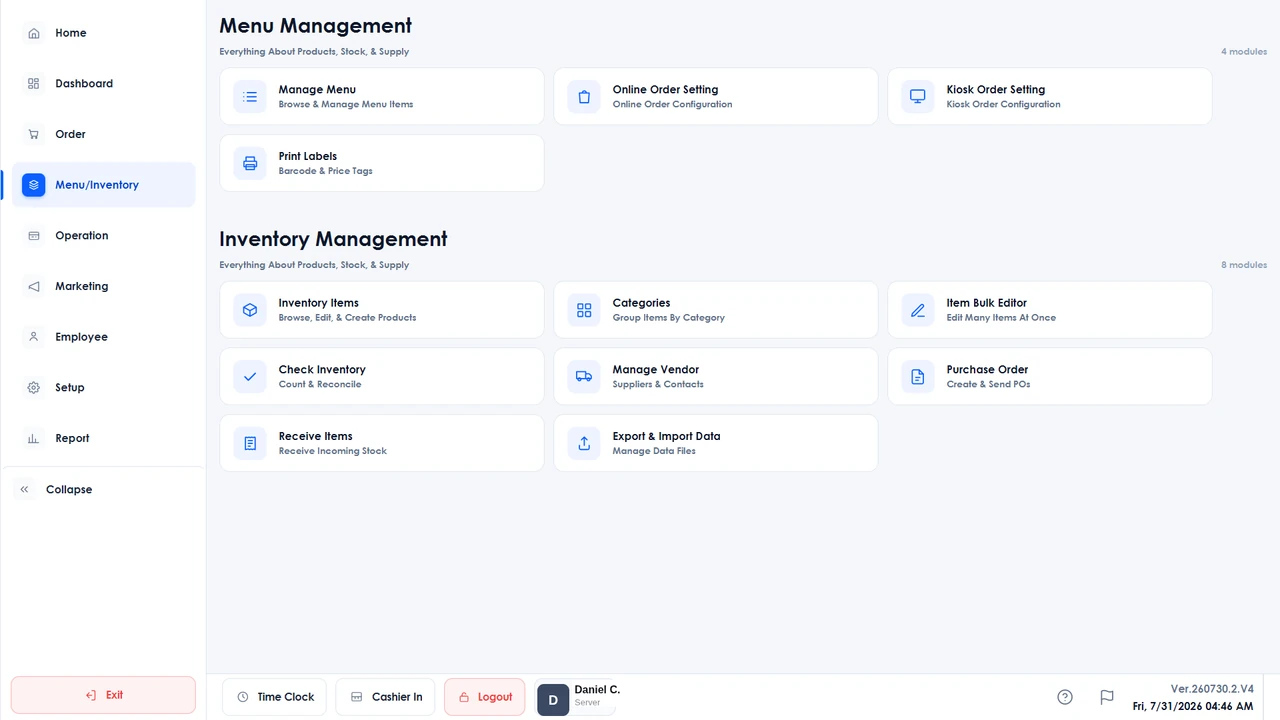
Task: Click the Check Inventory checkmark icon
Action: tap(250, 377)
